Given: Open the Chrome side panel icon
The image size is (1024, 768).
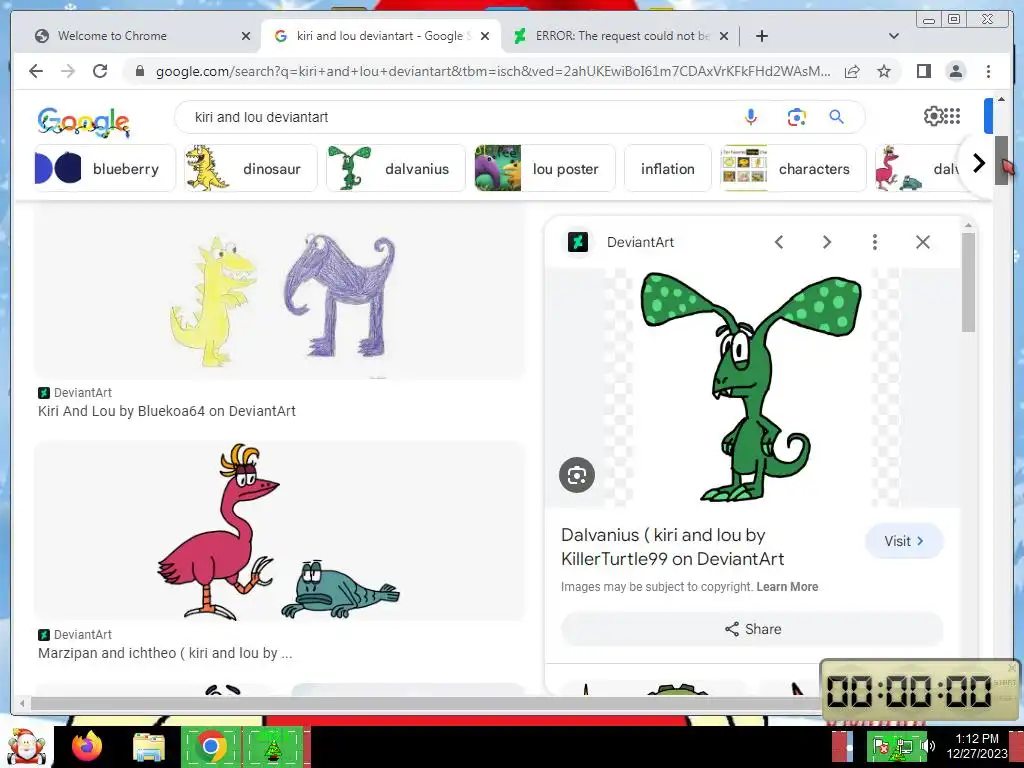Looking at the screenshot, I should point(923,71).
